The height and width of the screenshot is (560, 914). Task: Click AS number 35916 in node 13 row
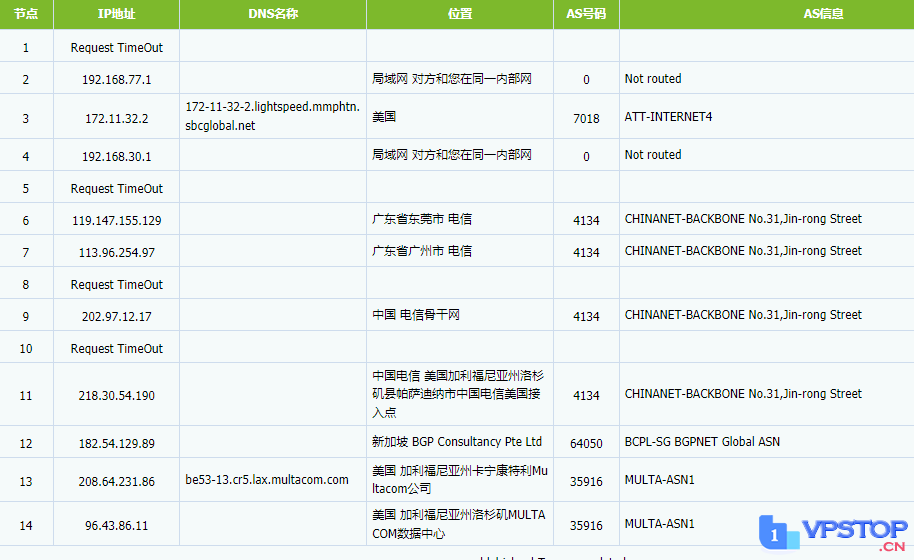tap(586, 482)
